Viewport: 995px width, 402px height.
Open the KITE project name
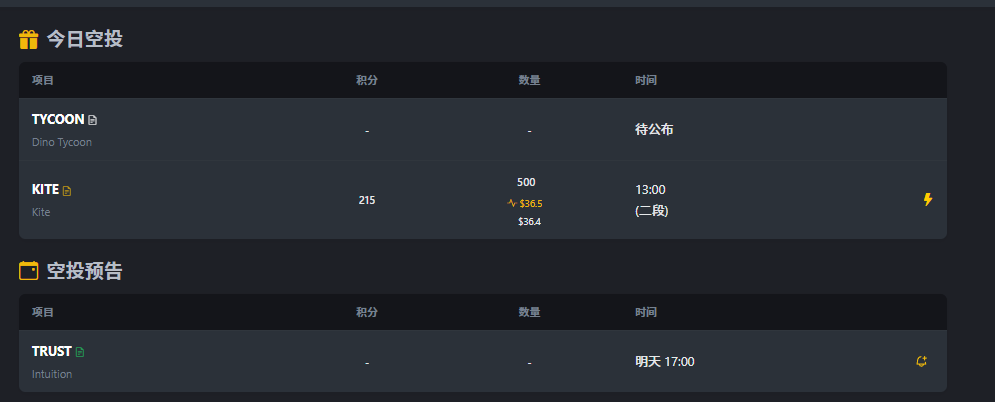coord(45,189)
